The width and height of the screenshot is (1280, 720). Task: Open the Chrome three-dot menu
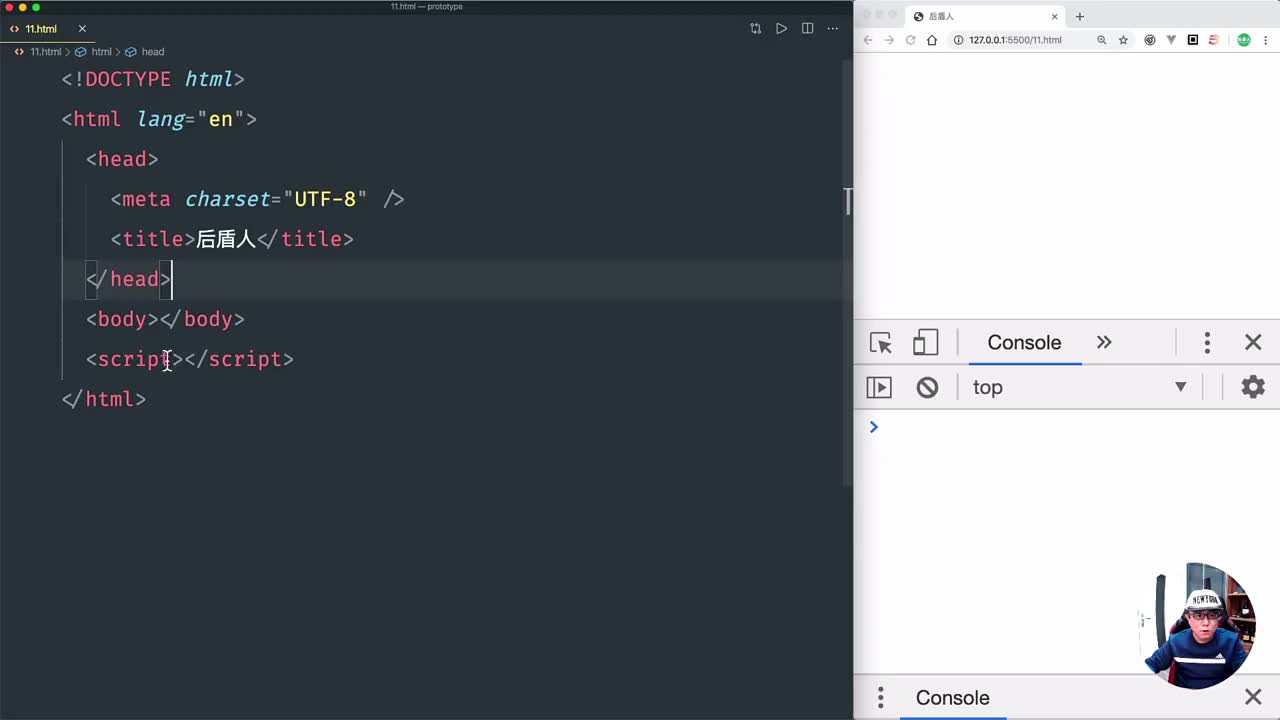click(1266, 40)
